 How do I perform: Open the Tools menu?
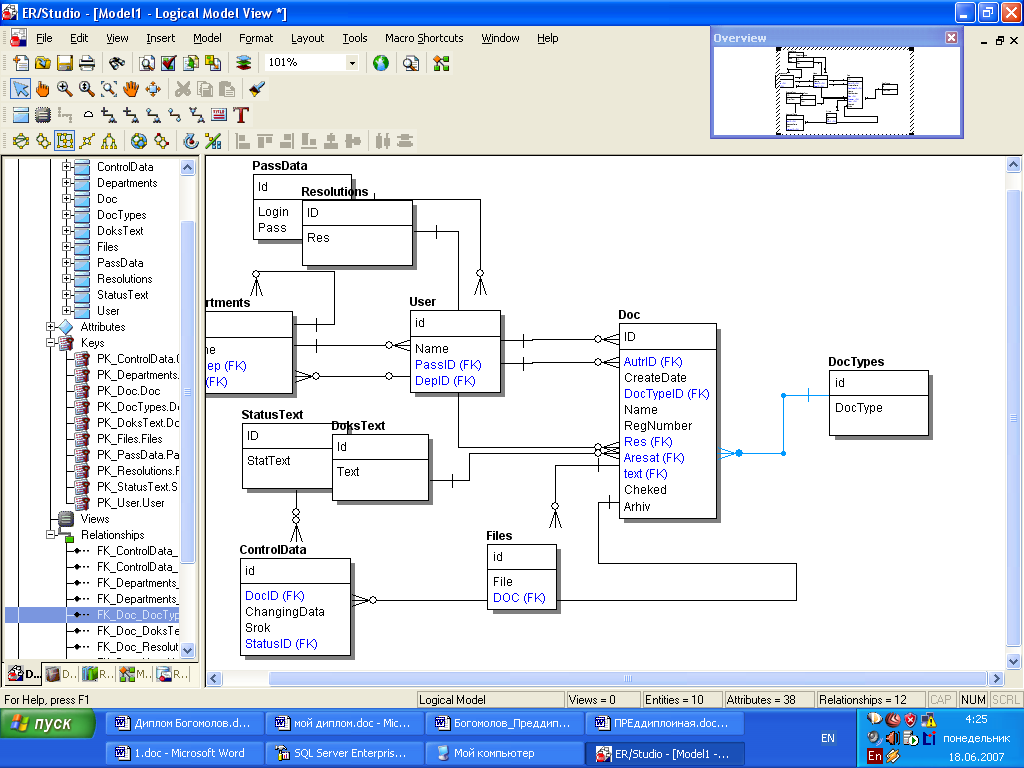pyautogui.click(x=355, y=38)
